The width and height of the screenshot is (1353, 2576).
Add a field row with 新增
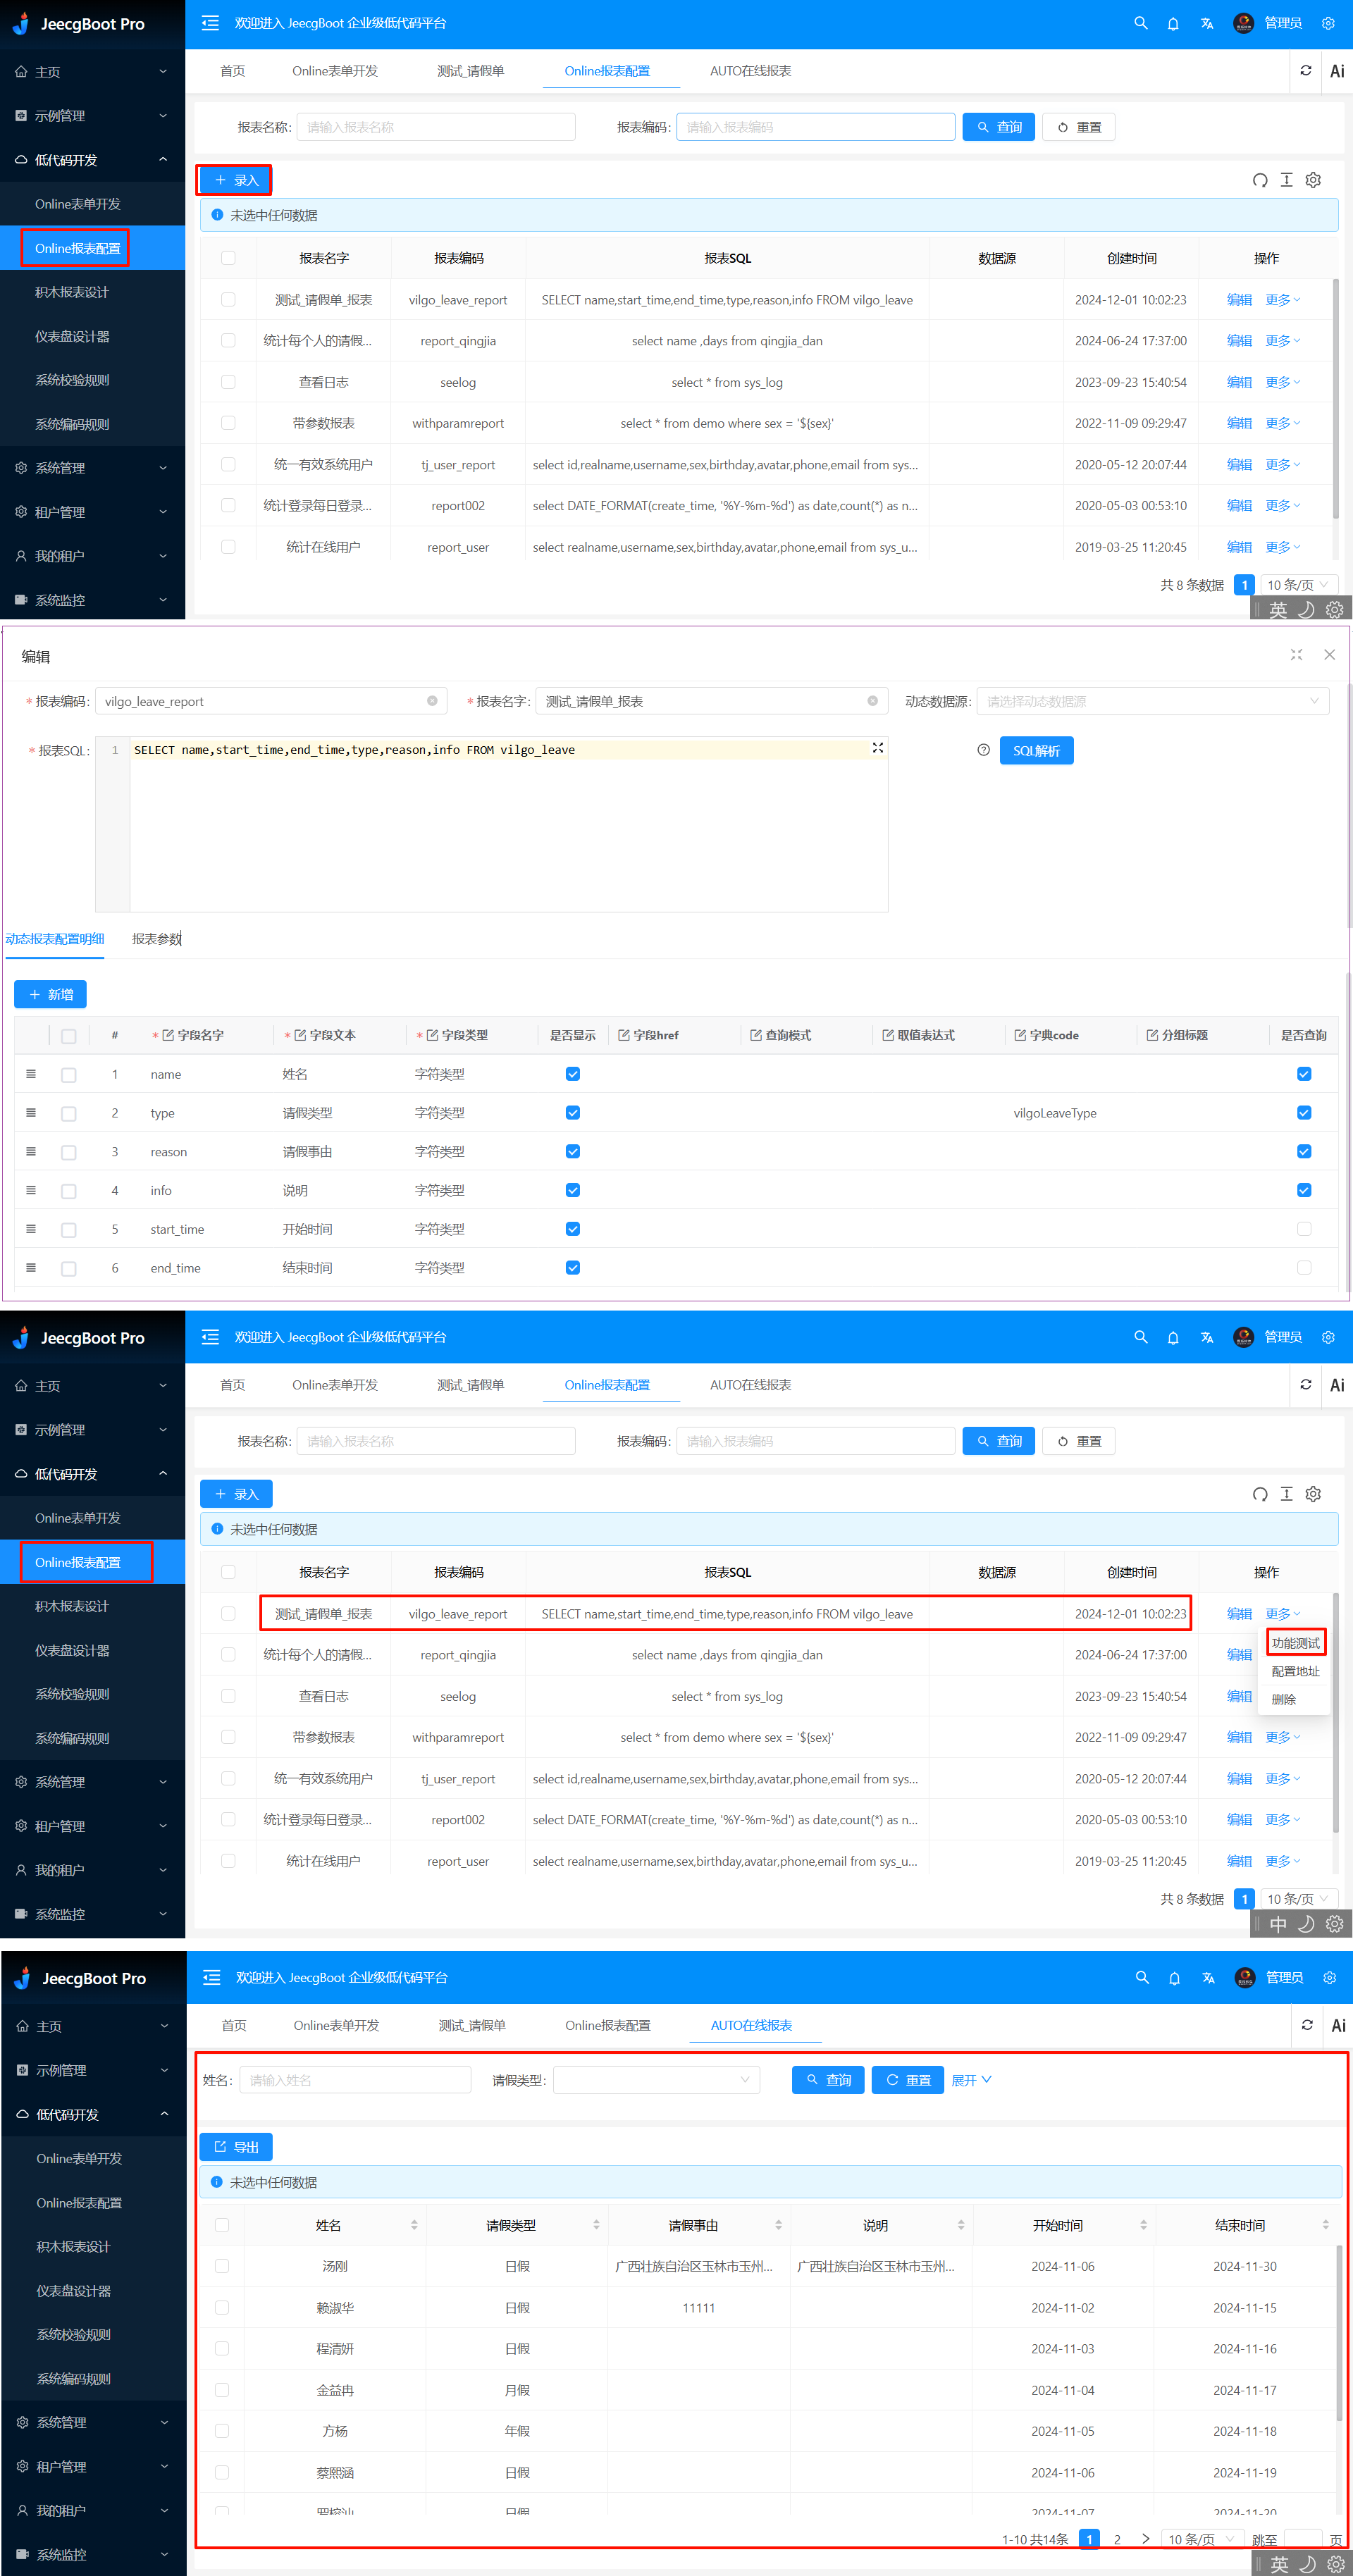(50, 994)
